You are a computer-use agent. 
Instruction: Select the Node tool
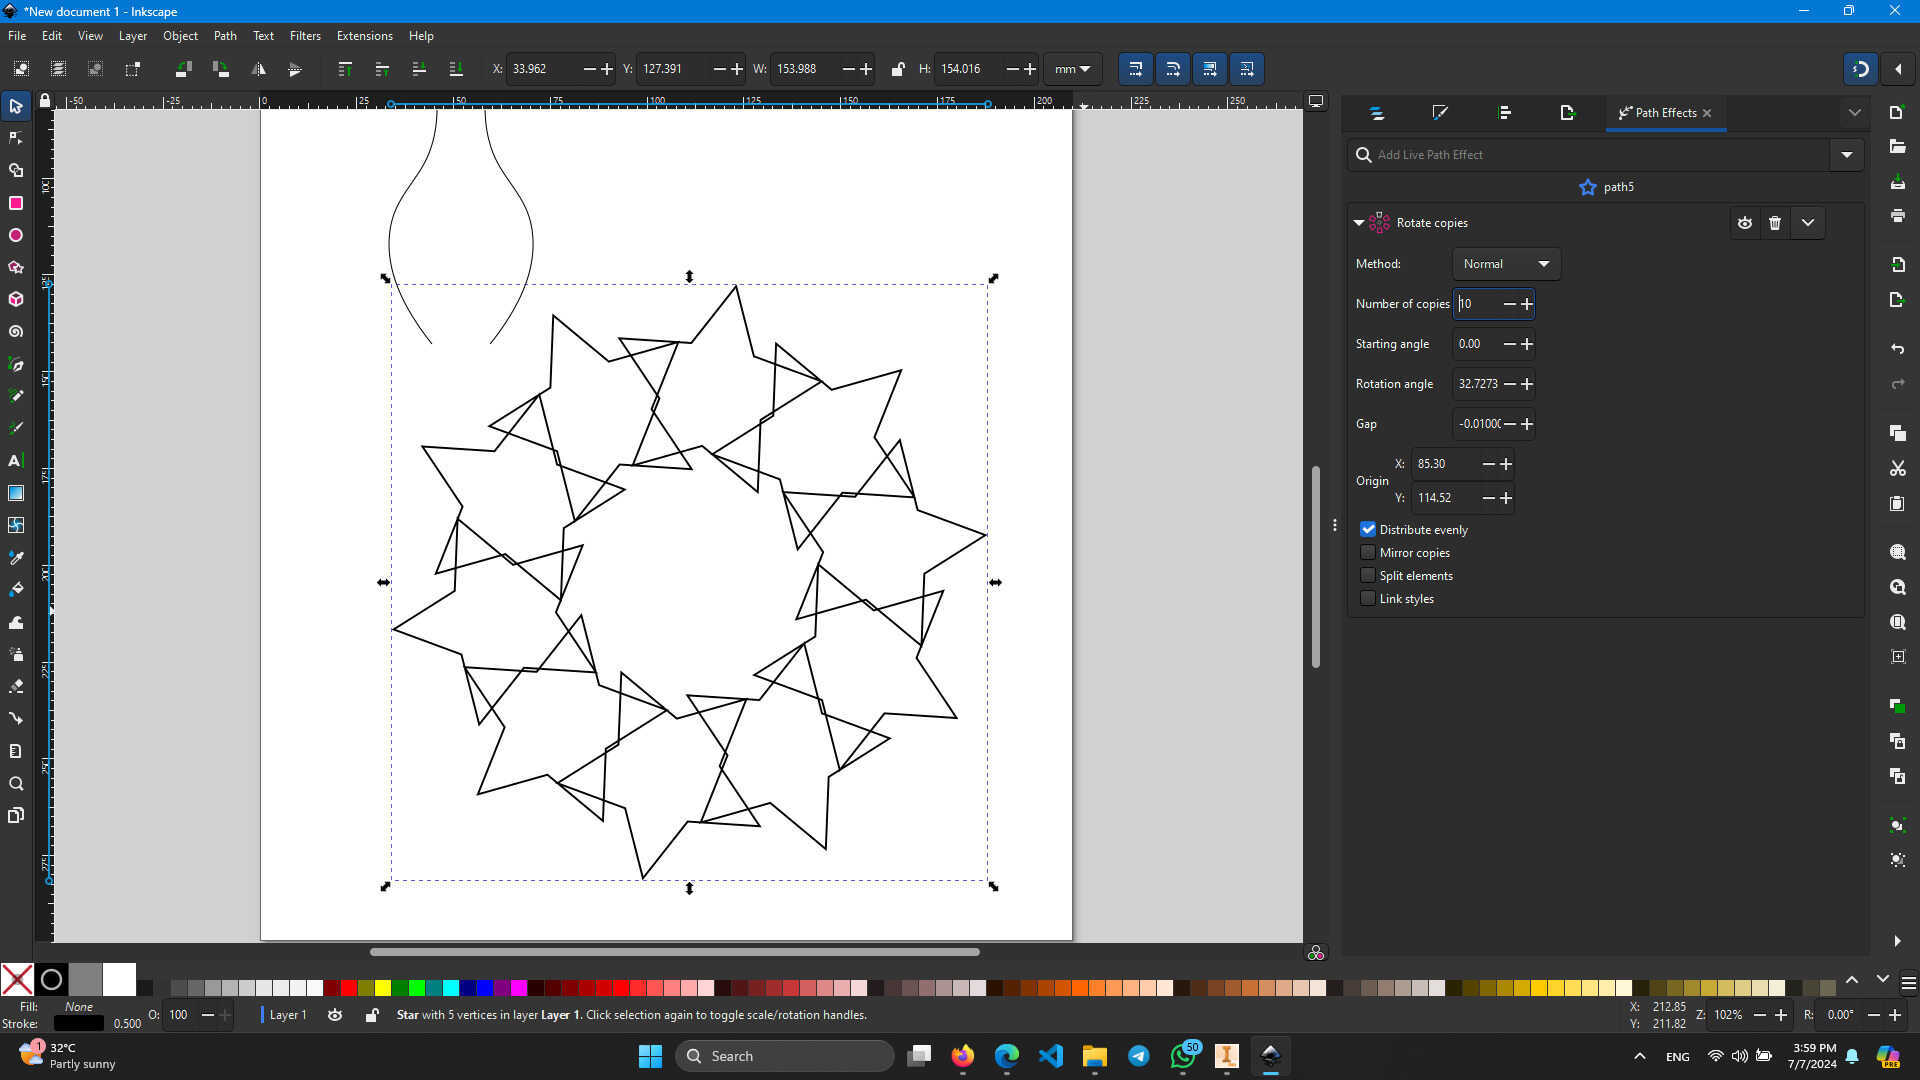pyautogui.click(x=16, y=138)
